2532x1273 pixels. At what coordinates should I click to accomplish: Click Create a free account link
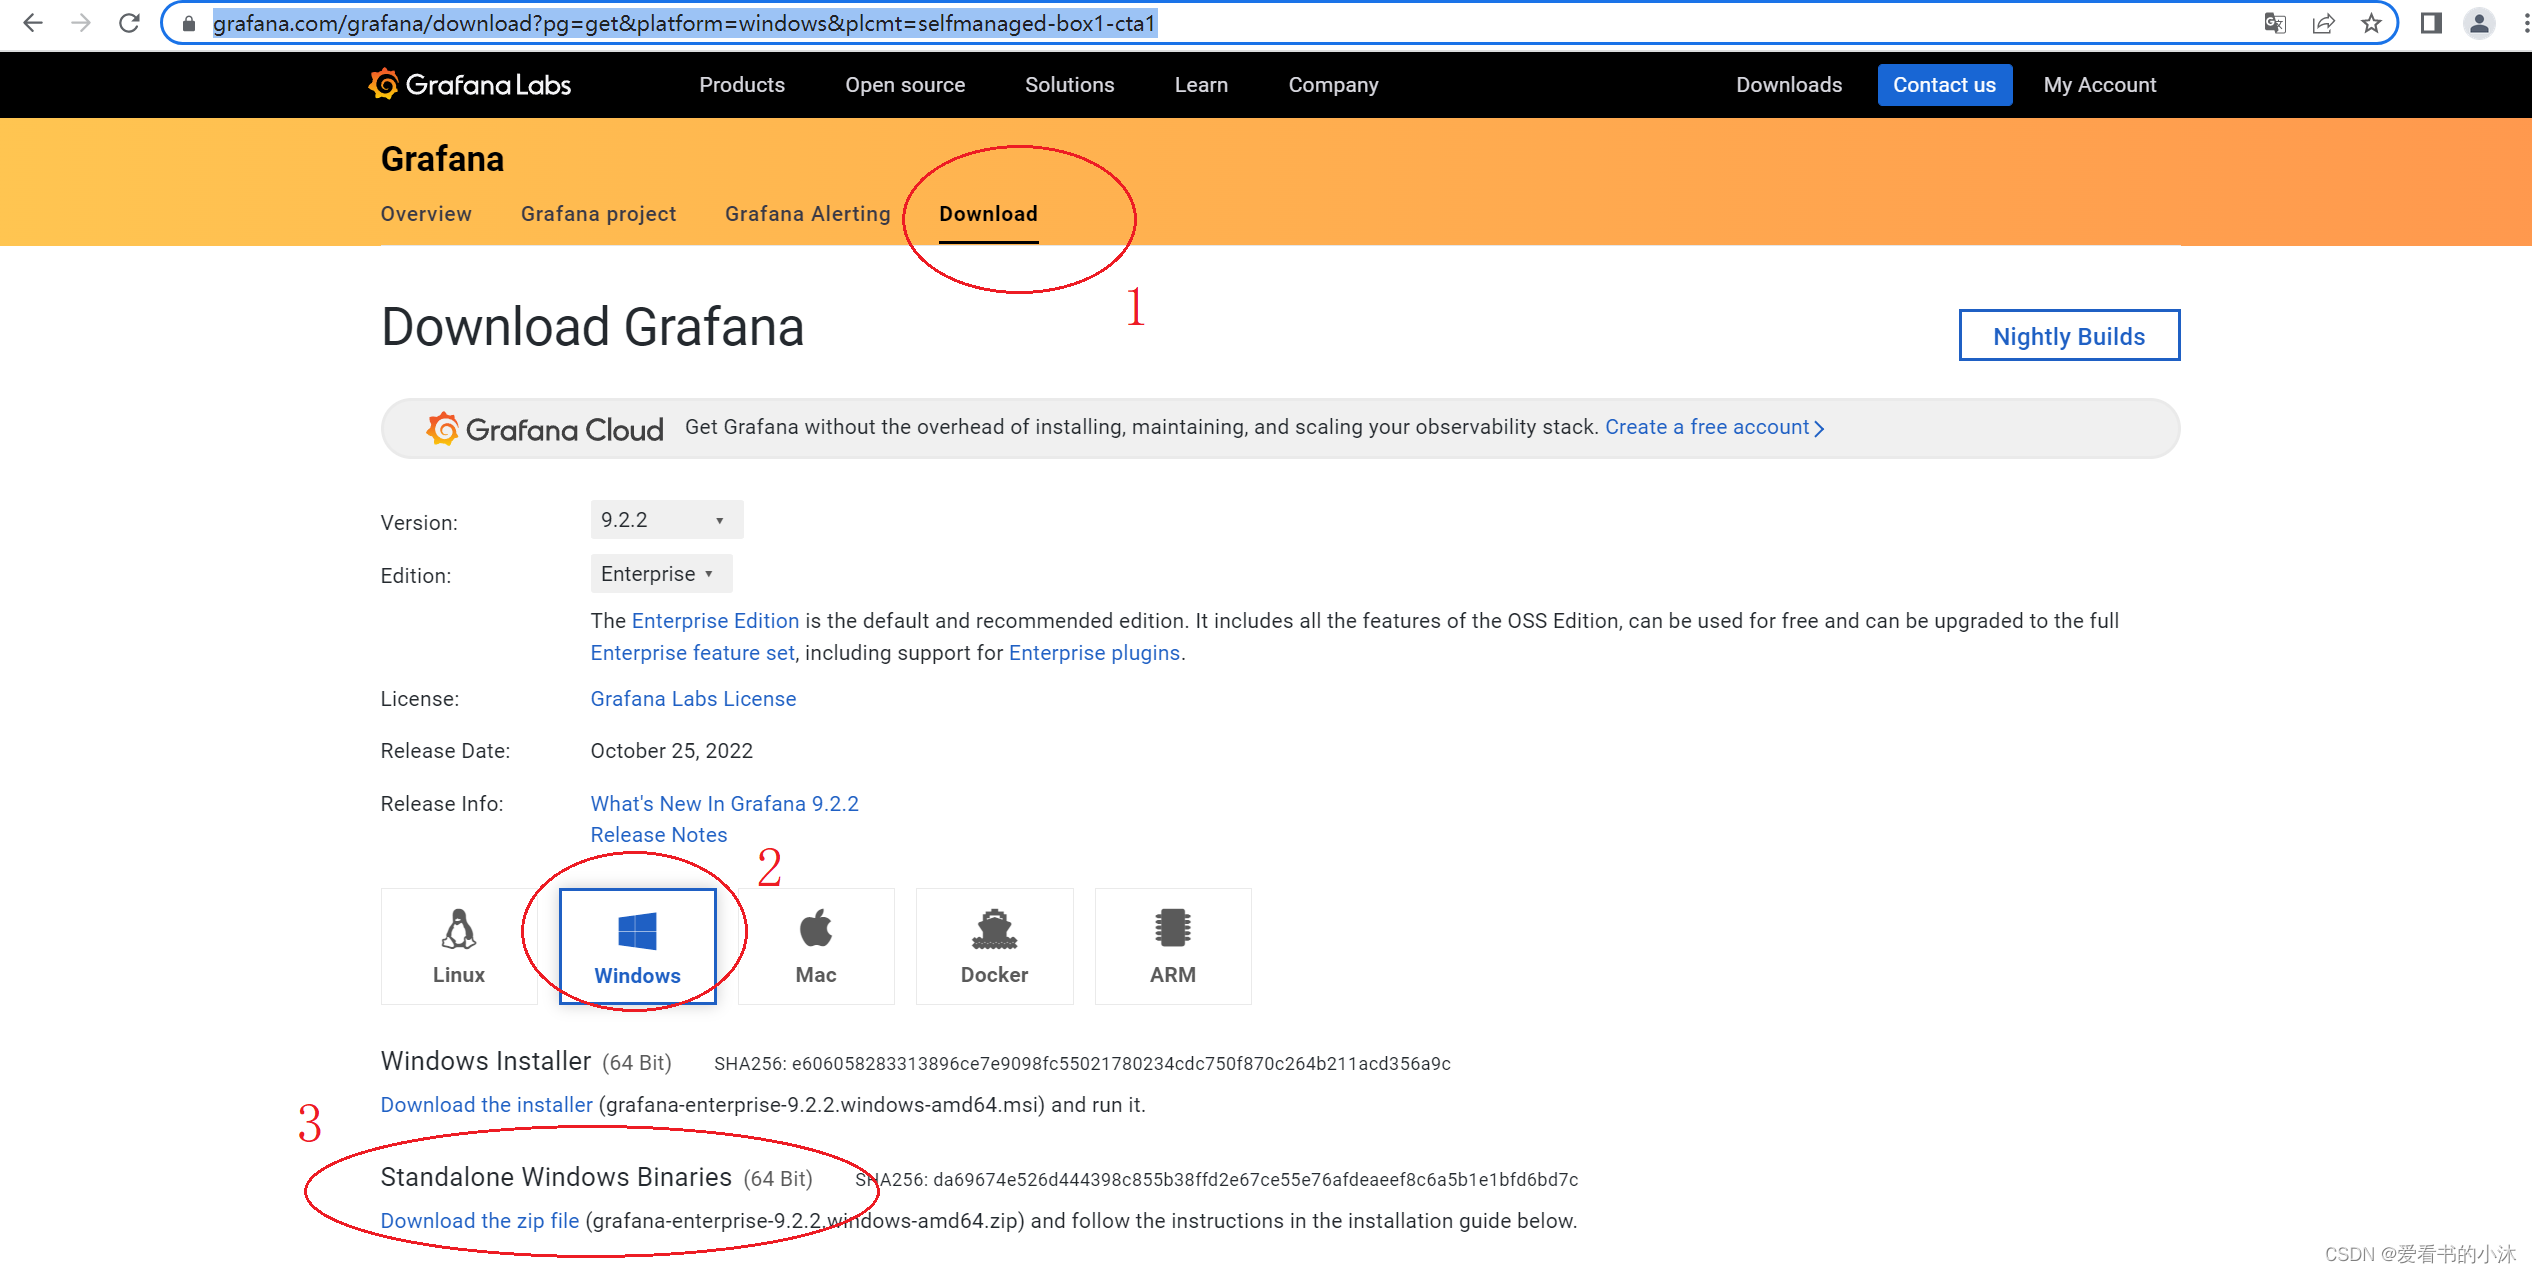(x=1715, y=427)
